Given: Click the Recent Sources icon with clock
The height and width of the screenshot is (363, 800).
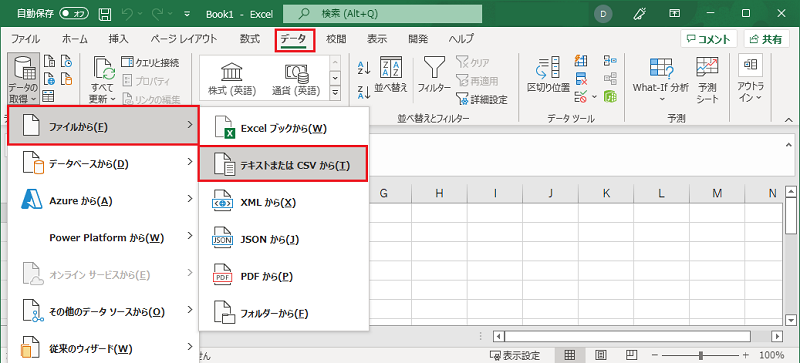Looking at the screenshot, I should coord(66,62).
